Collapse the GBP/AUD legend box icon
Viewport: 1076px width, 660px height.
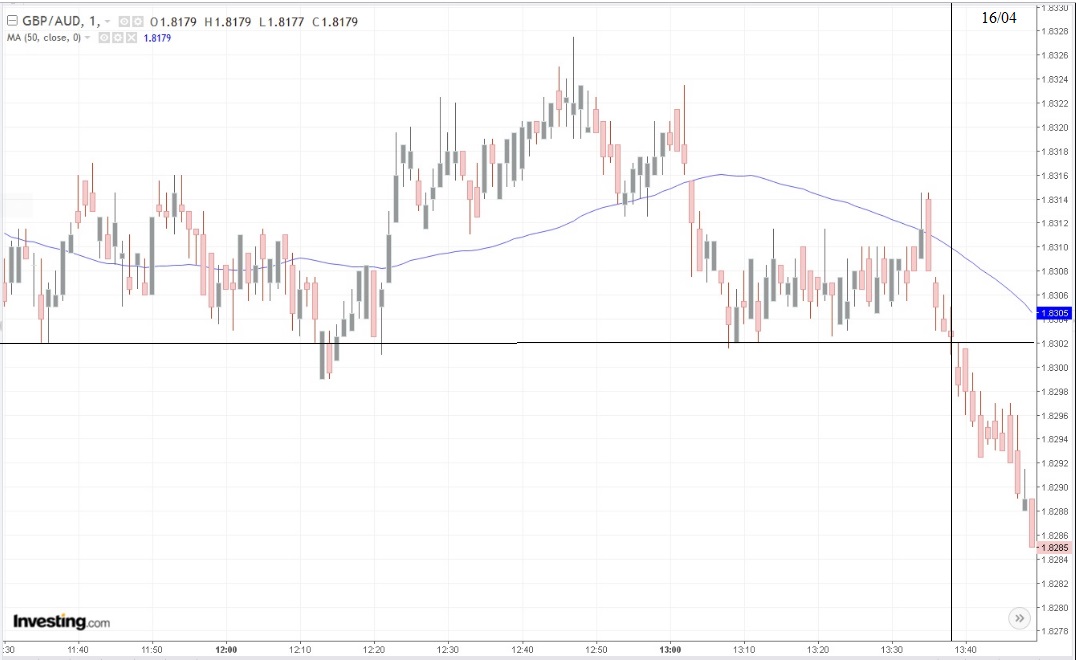click(x=12, y=21)
